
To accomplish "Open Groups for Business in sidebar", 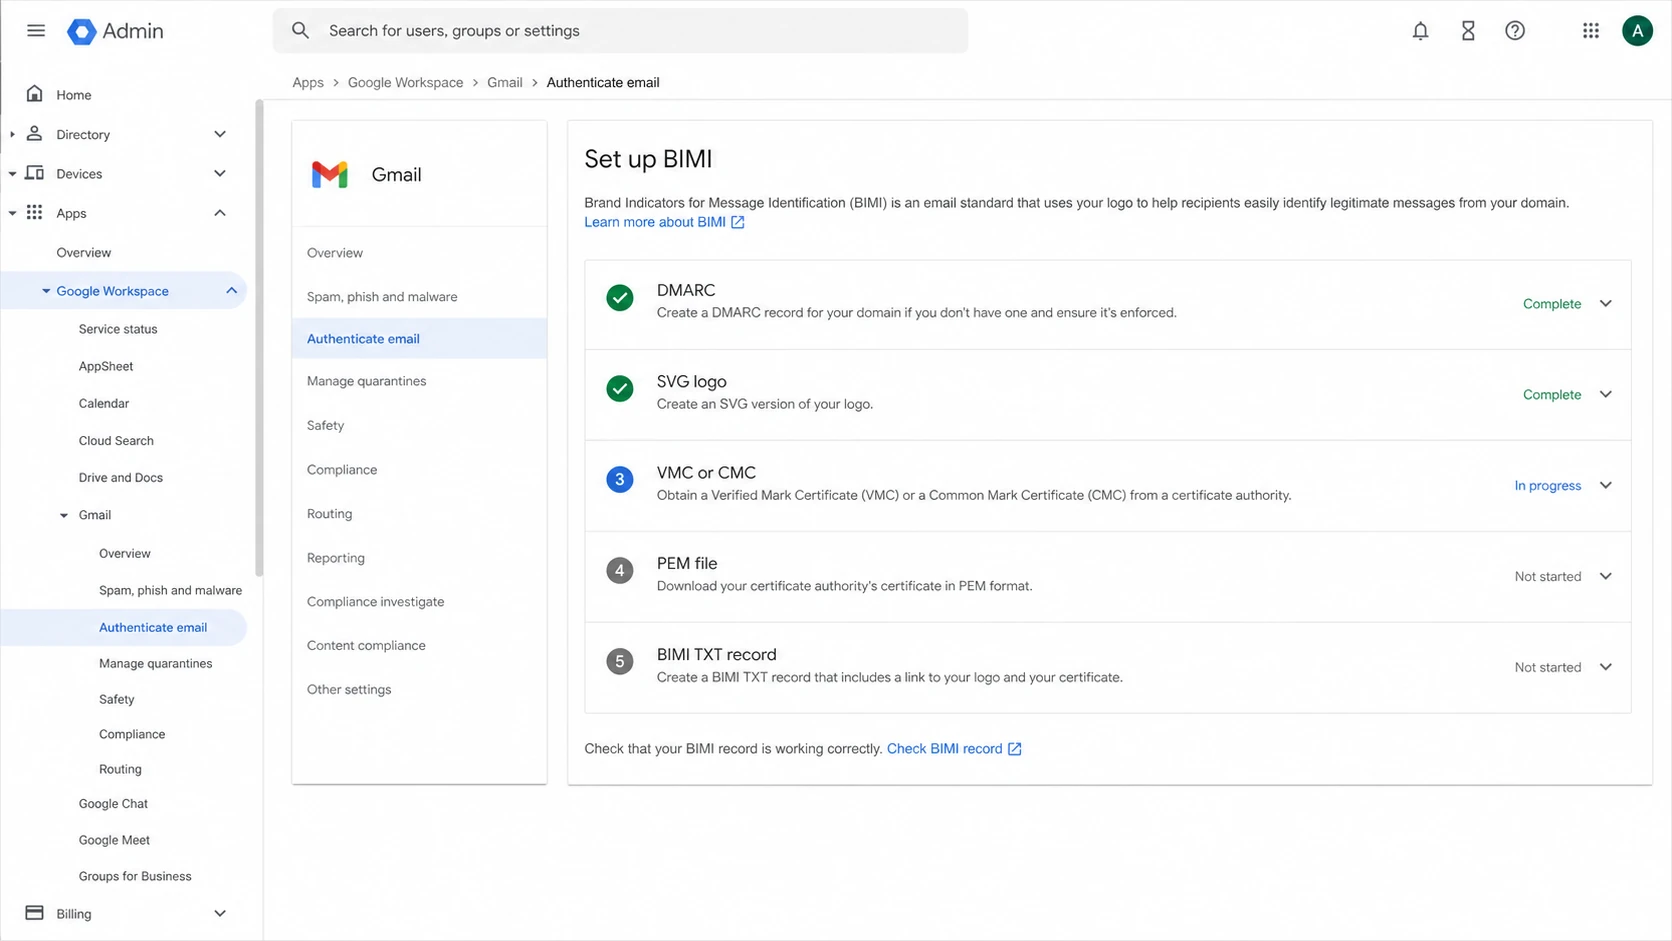I will tap(135, 877).
